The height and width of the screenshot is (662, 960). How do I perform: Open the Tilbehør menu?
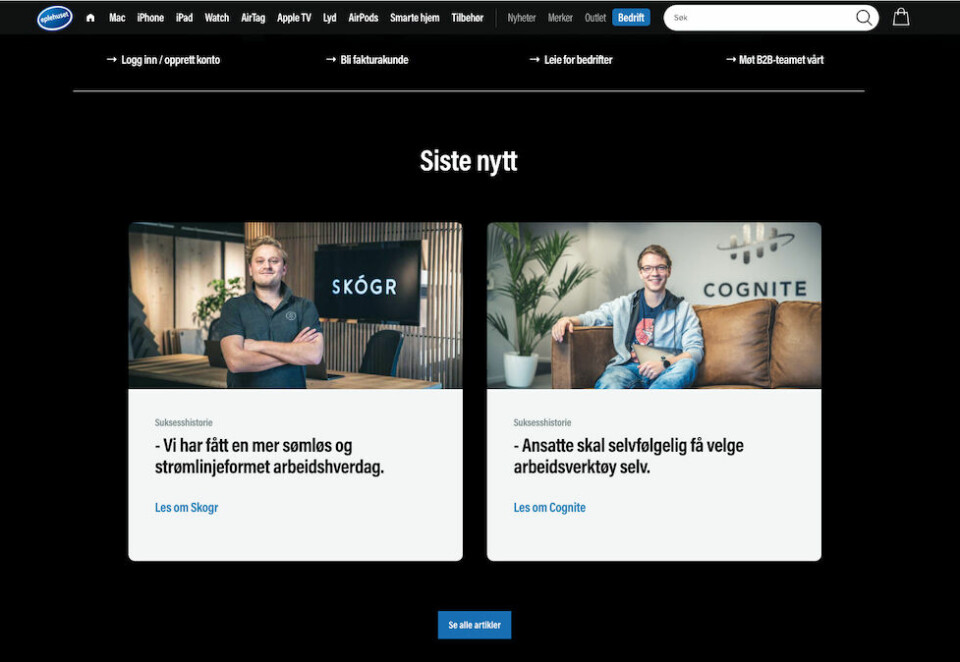467,18
